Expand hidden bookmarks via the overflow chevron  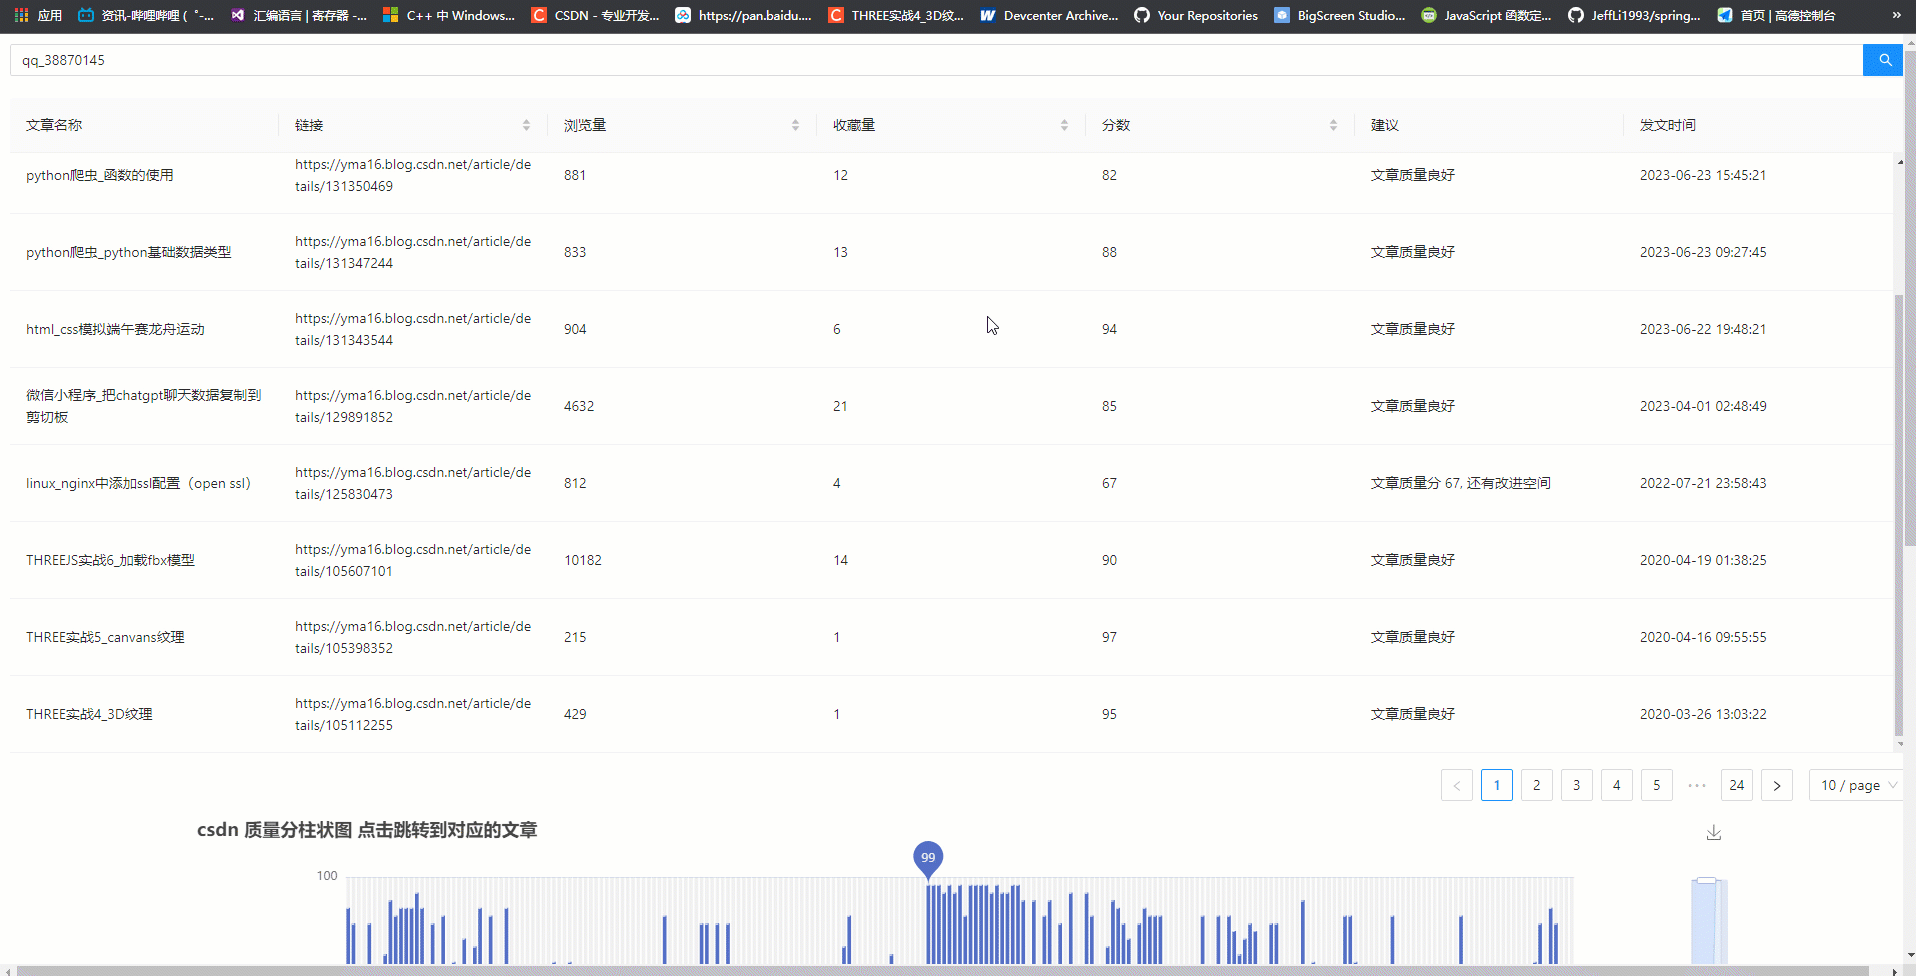click(1897, 15)
